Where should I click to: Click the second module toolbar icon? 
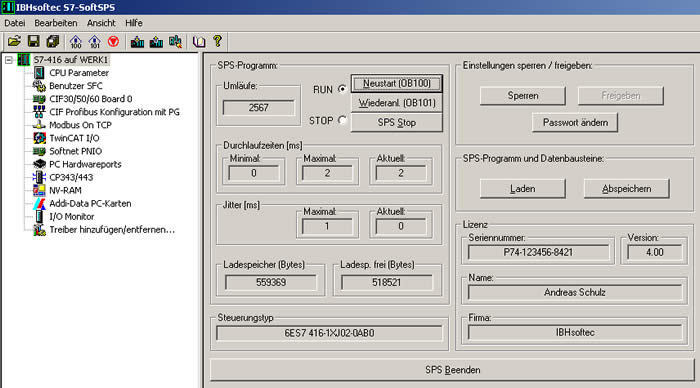(156, 42)
